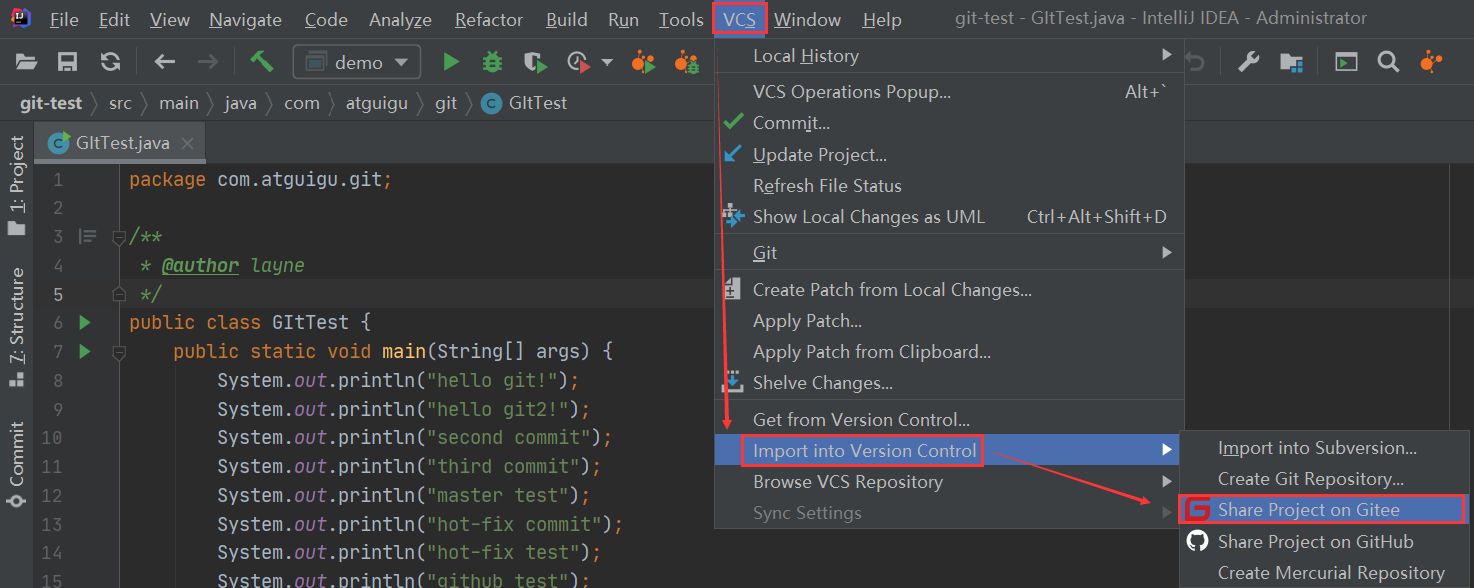Choose Create Git Repository...
This screenshot has width=1474, height=588.
[1323, 479]
